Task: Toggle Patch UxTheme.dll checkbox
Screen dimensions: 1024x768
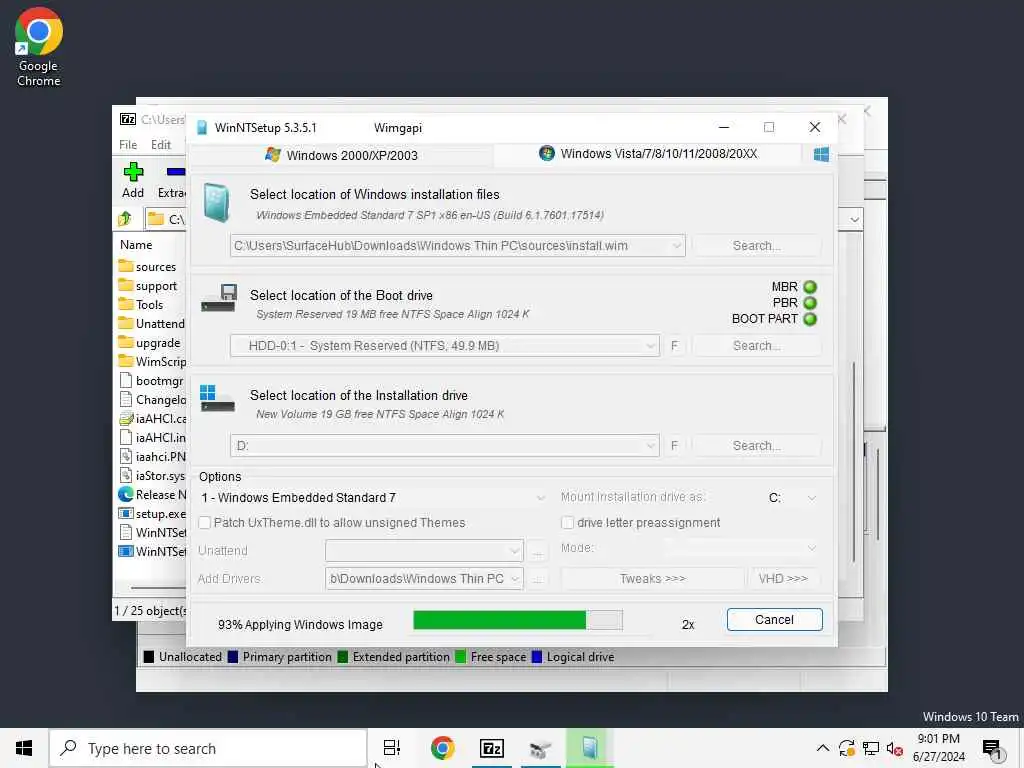Action: pos(205,522)
